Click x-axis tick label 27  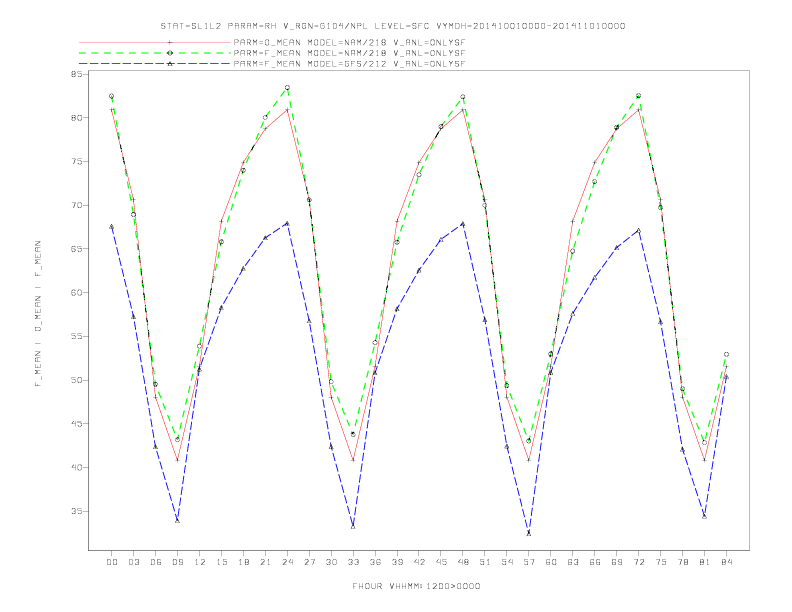pos(310,562)
